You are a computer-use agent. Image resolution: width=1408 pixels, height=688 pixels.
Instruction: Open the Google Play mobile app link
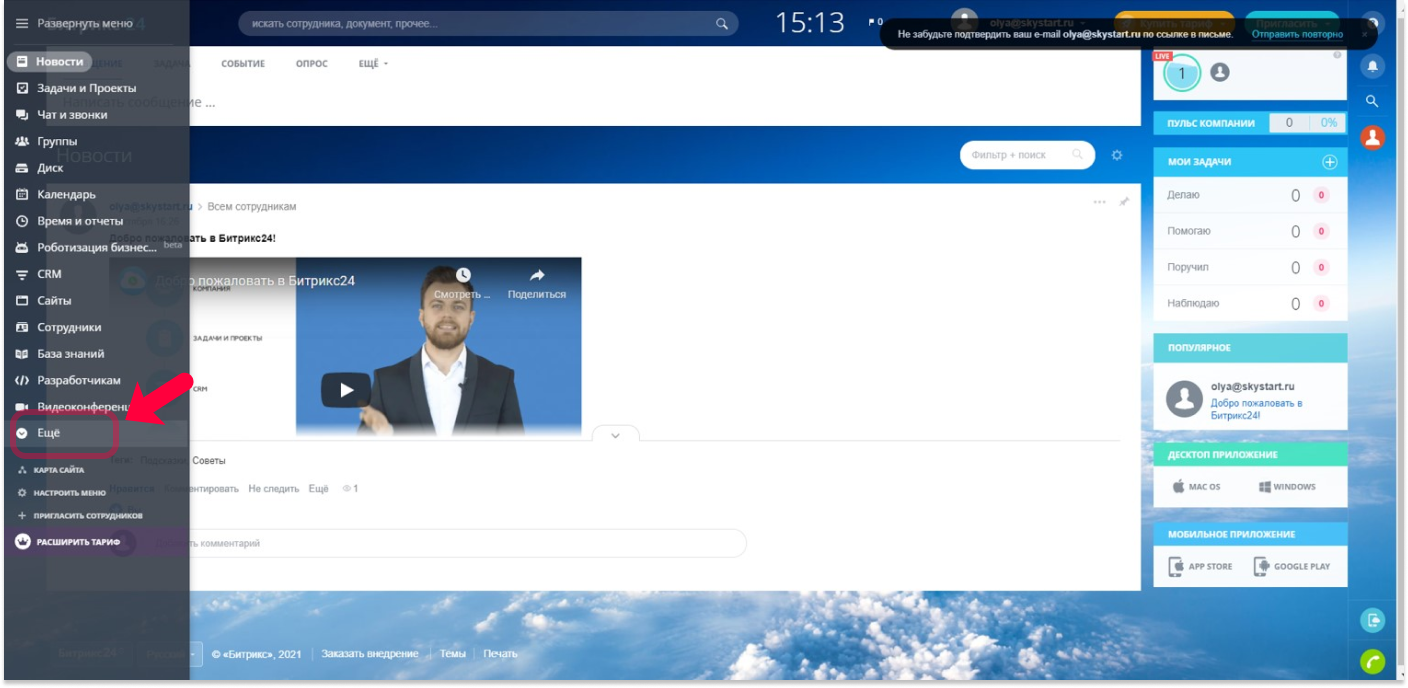tap(1292, 566)
